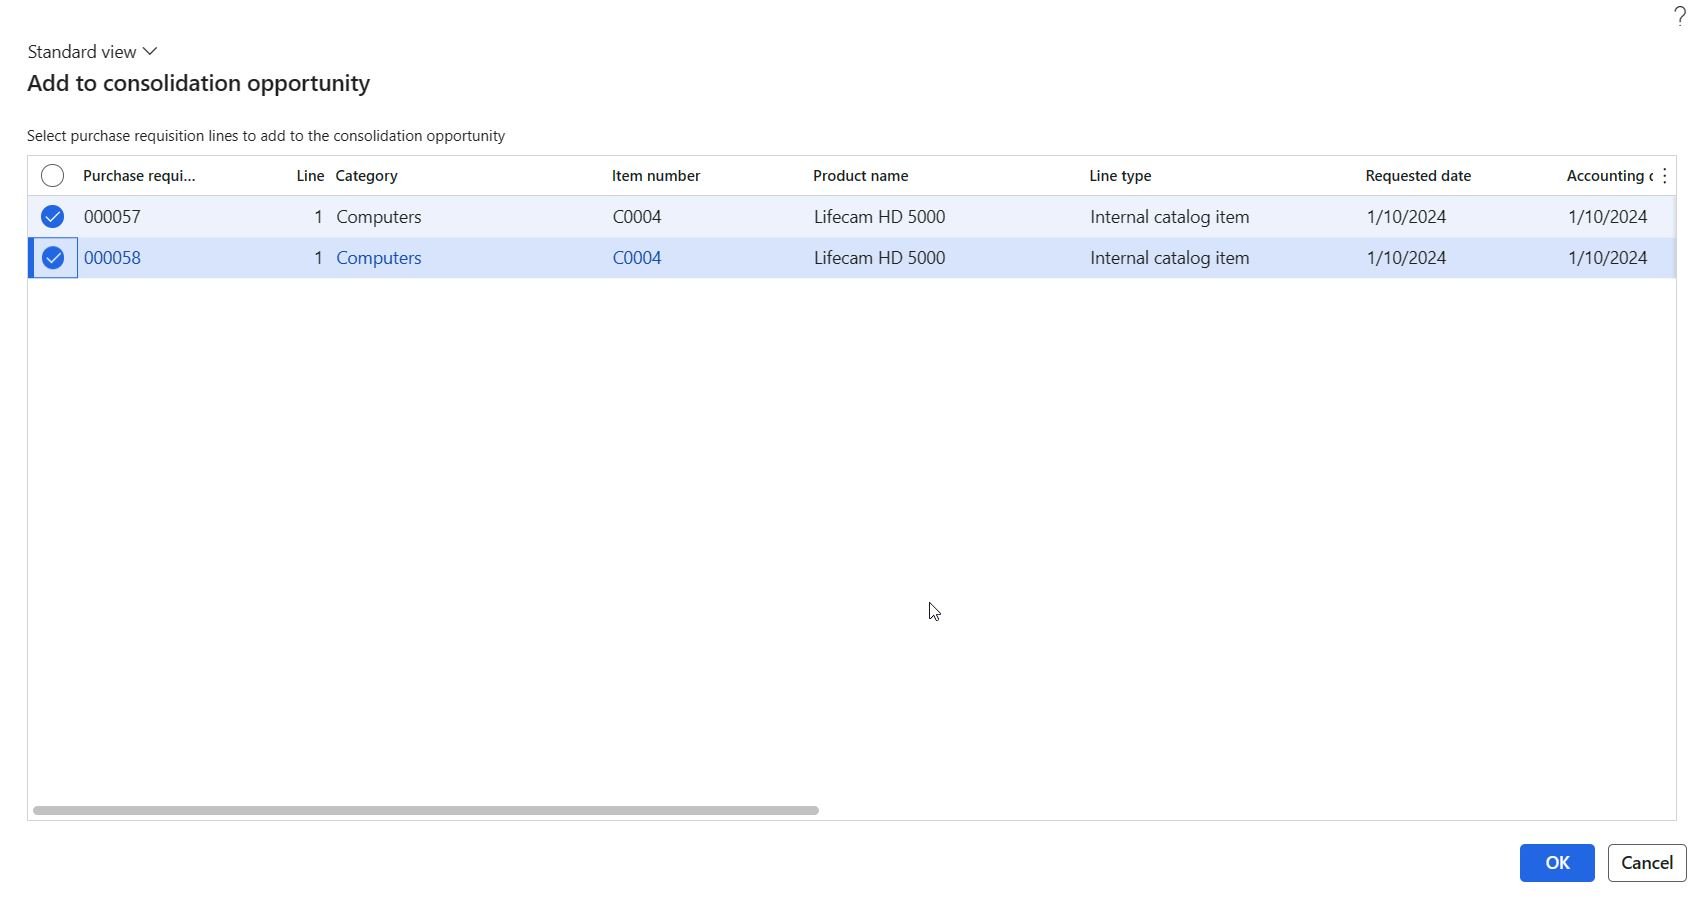Uncheck the row 000057 checkbox
1696x899 pixels.
point(52,217)
